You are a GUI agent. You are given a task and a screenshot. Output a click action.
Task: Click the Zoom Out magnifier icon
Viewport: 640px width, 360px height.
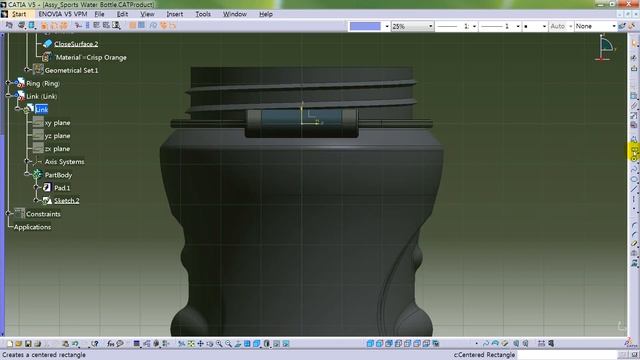[x=229, y=344]
